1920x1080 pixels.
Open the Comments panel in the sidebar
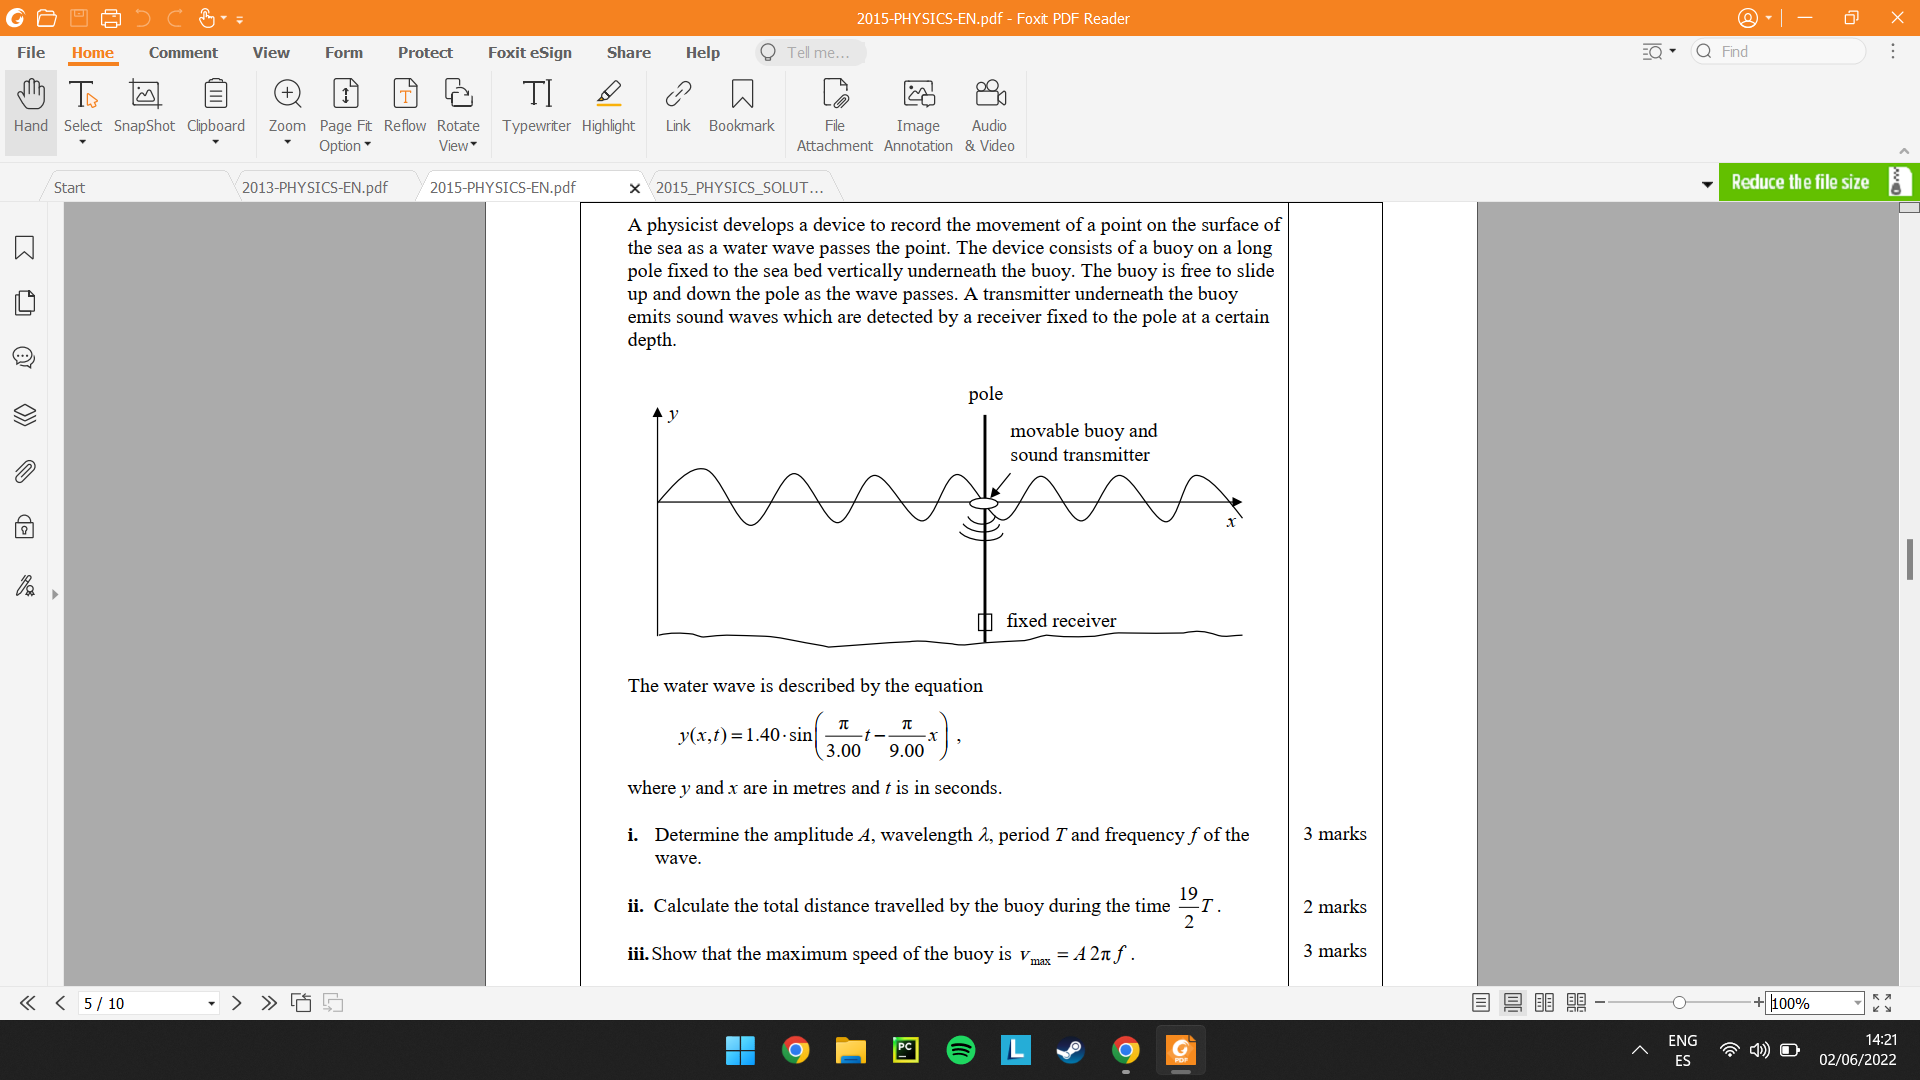[23, 357]
